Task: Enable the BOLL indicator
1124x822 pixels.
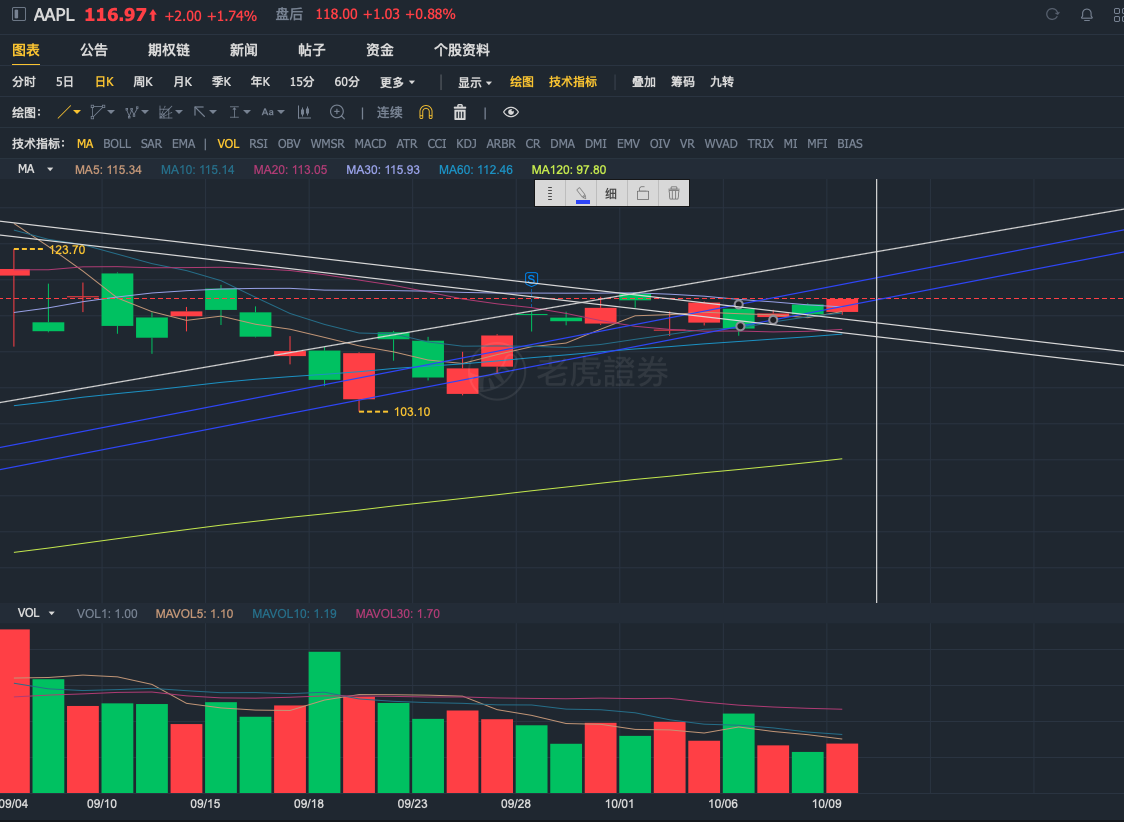Action: pos(117,143)
